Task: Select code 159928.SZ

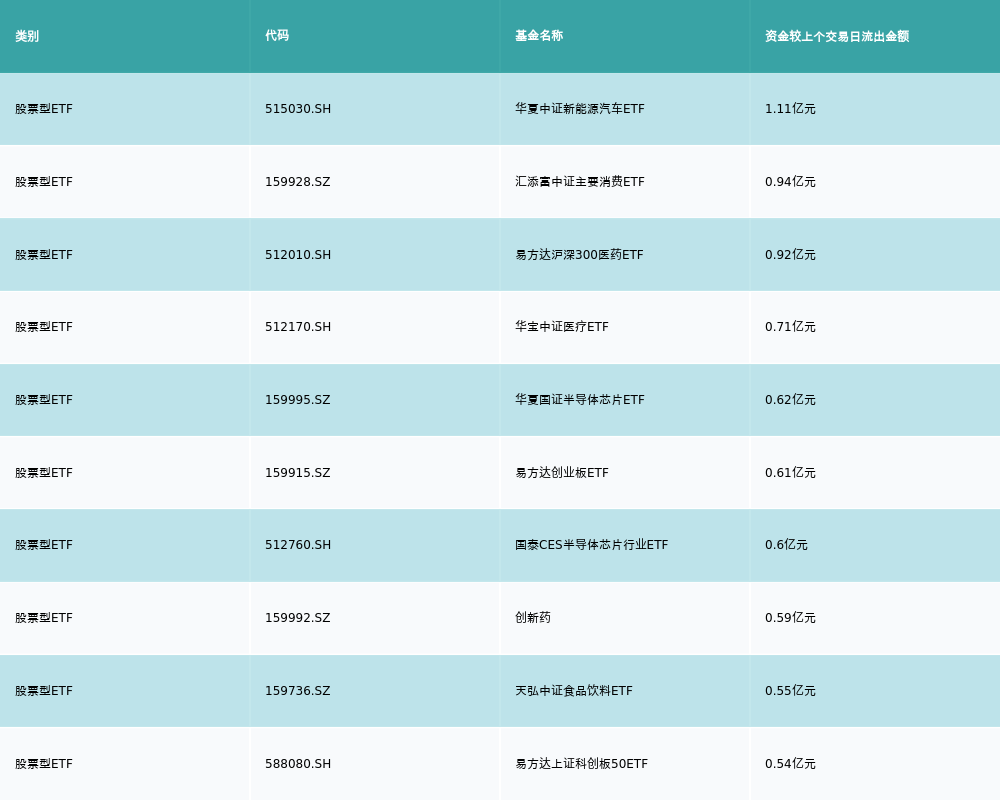Action: point(298,182)
